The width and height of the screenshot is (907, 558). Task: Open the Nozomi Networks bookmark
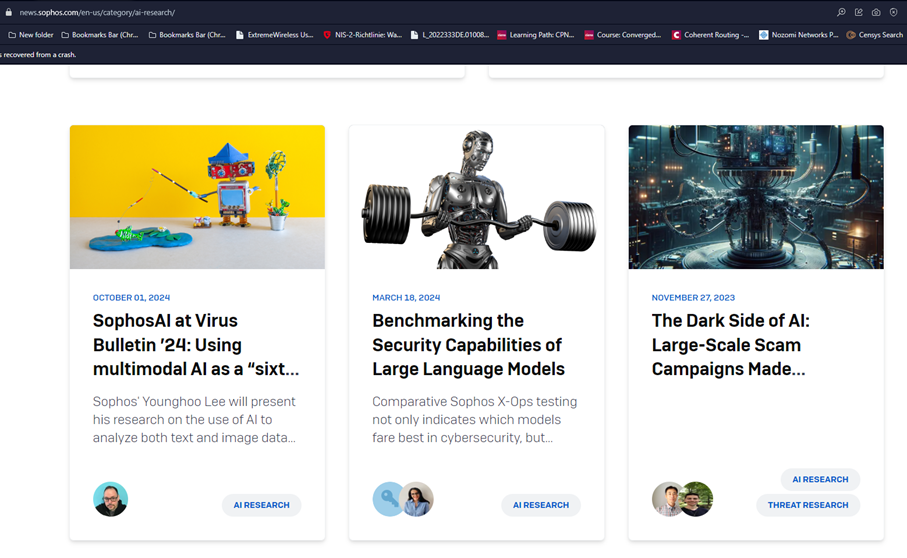coord(798,35)
